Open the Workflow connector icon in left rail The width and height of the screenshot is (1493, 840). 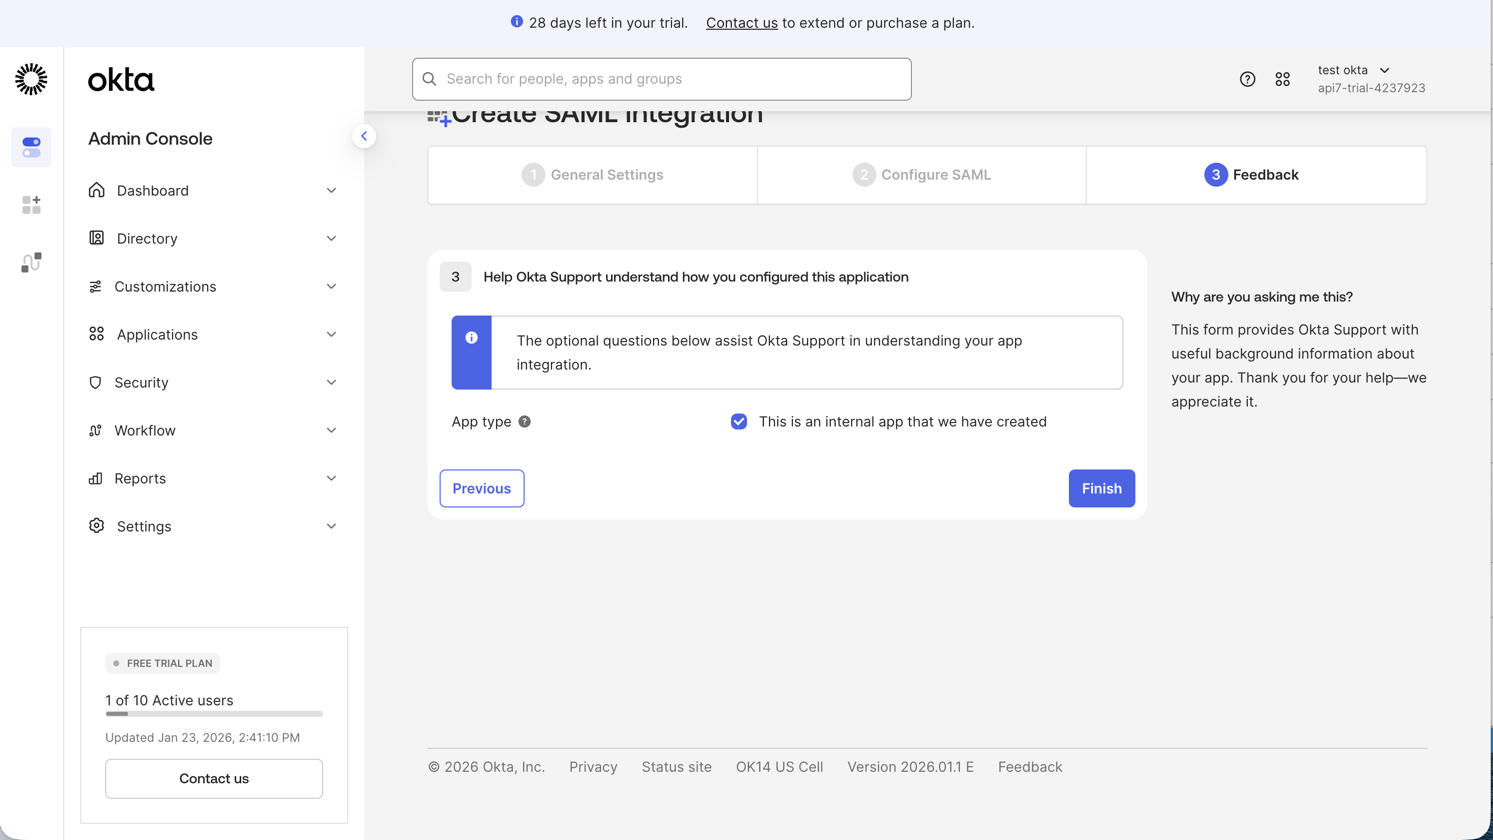click(31, 262)
